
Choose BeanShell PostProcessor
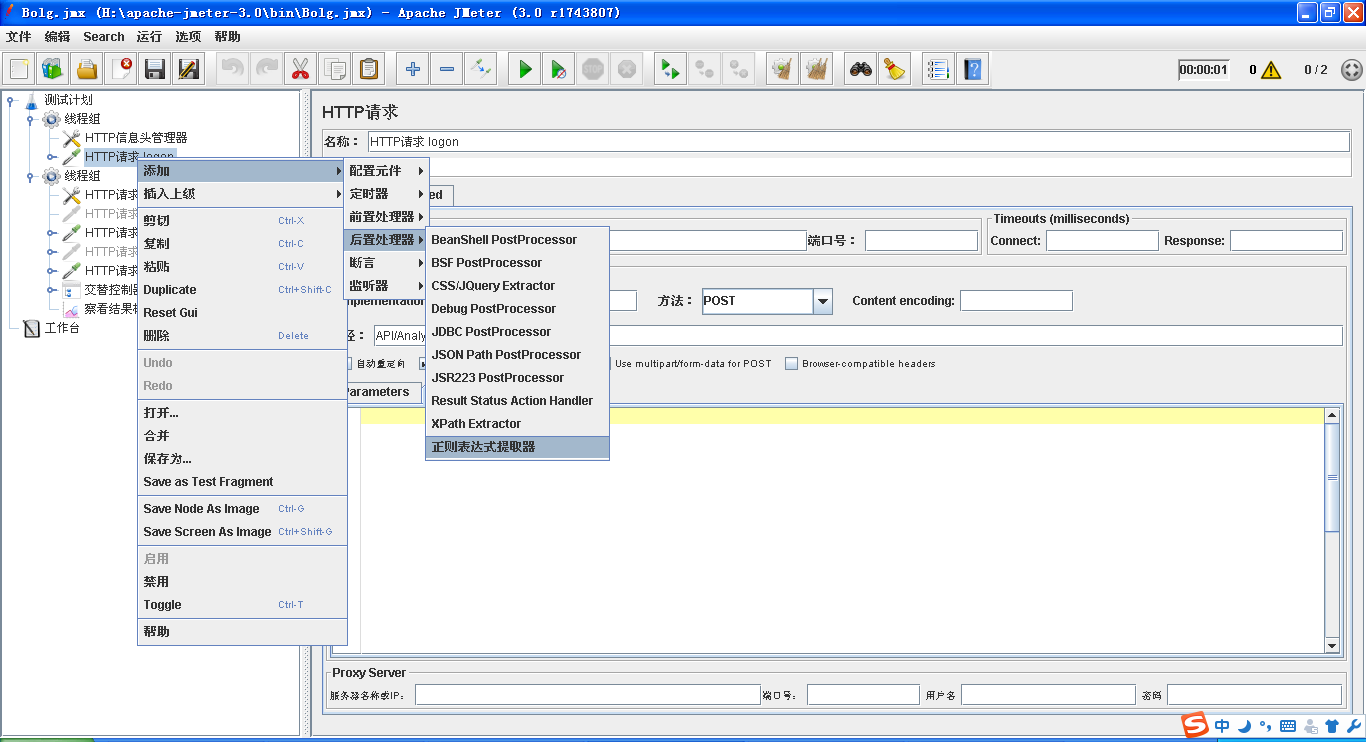pyautogui.click(x=517, y=240)
